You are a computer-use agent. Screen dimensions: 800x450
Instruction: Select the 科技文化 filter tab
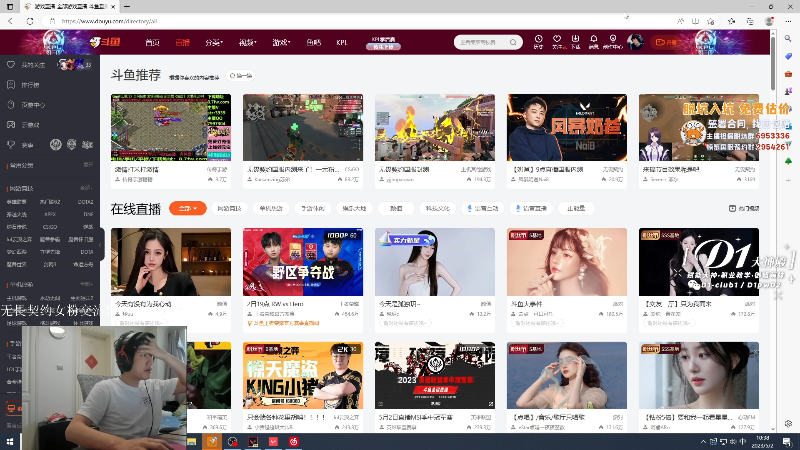[438, 208]
